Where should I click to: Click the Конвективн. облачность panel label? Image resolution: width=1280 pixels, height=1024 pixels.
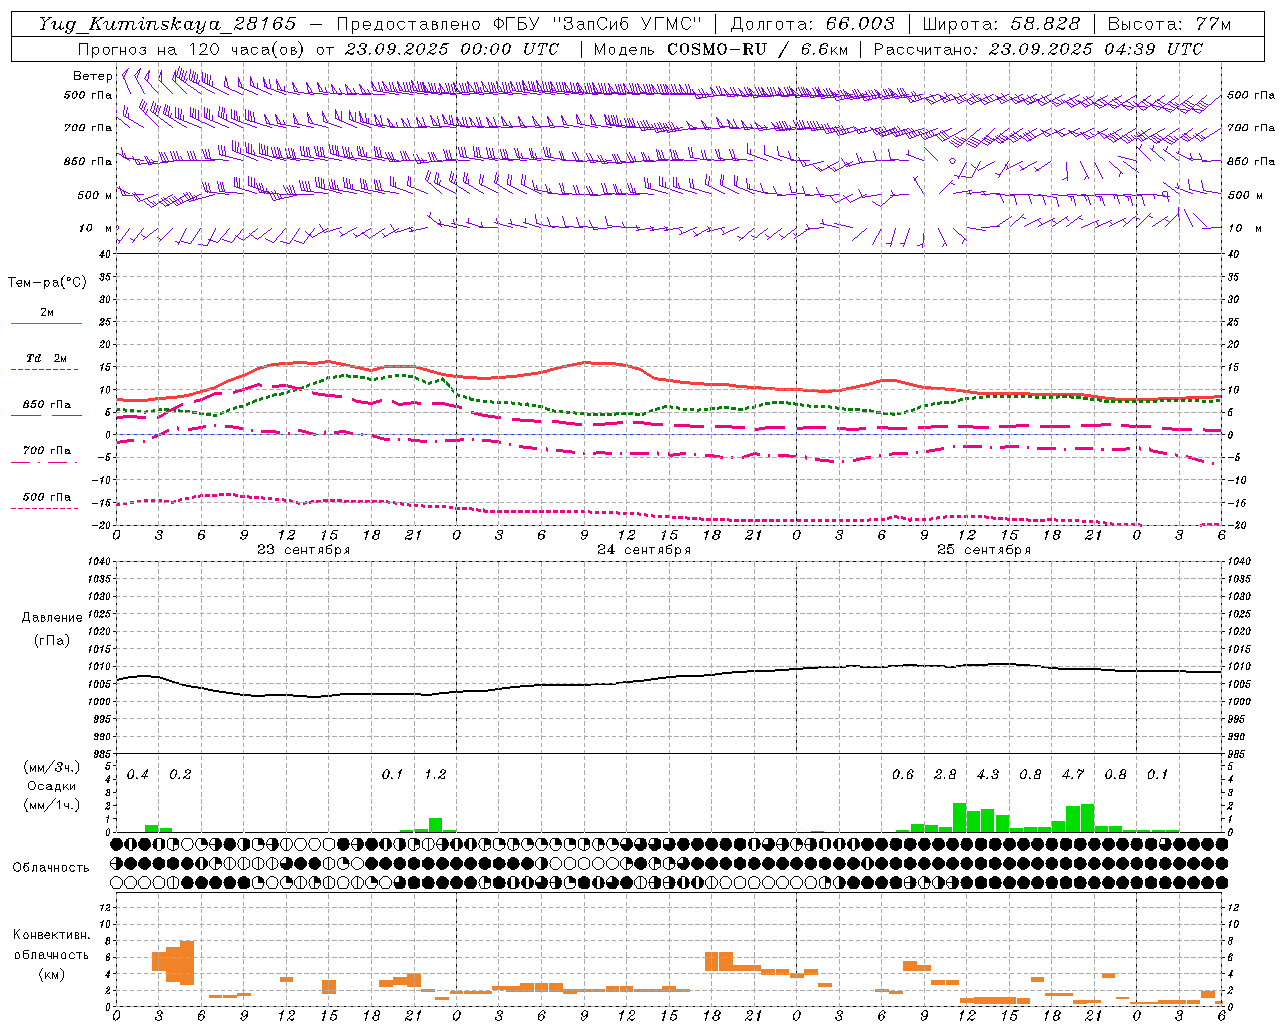(51, 944)
